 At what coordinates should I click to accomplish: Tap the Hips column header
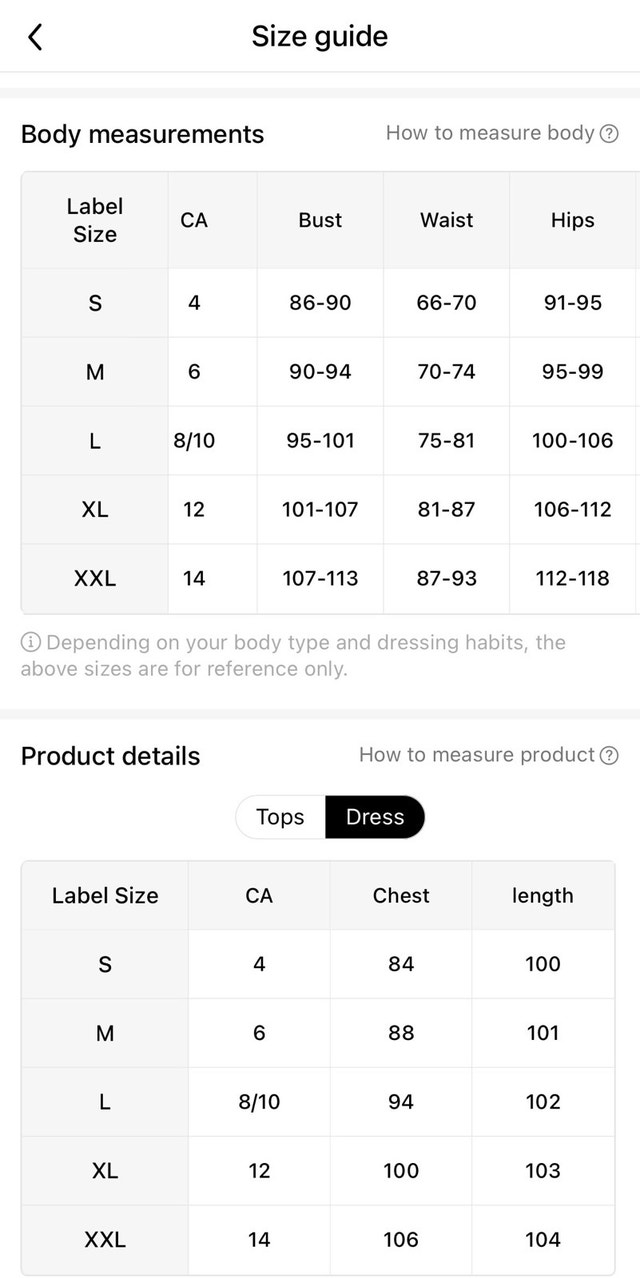coord(573,220)
